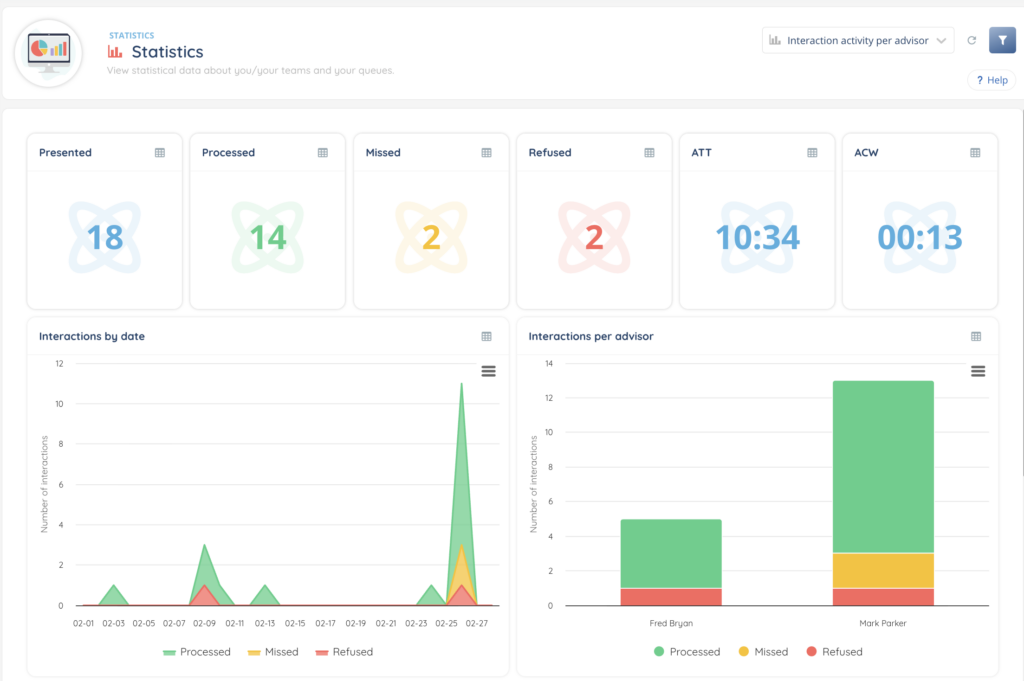Open Interactions per advisor chart hamburger menu
Viewport: 1024px width, 681px height.
[x=978, y=371]
